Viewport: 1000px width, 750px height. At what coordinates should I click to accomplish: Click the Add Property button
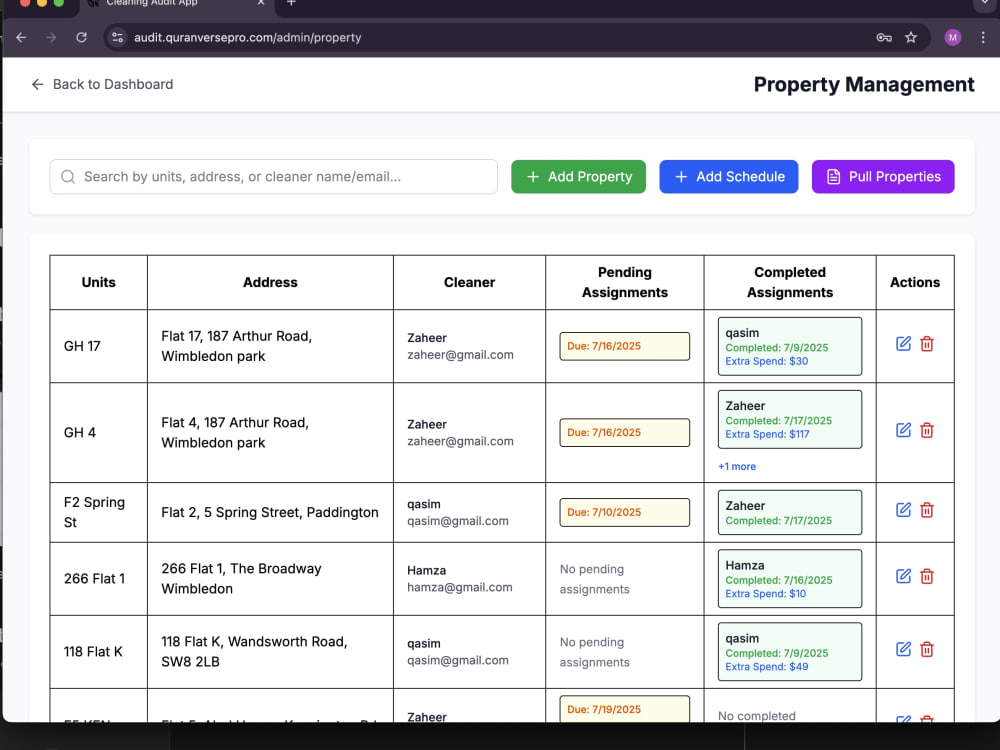tap(578, 177)
